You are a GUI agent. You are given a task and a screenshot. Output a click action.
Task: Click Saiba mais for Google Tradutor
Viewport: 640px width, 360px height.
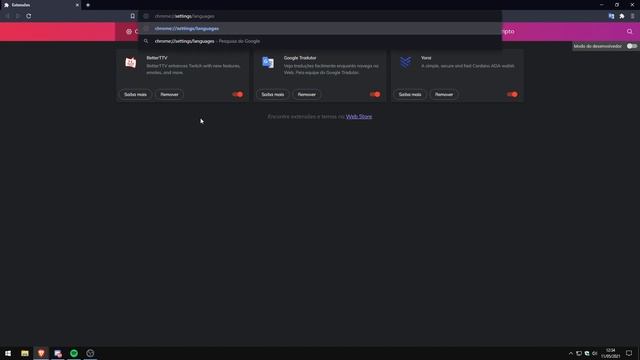[273, 94]
